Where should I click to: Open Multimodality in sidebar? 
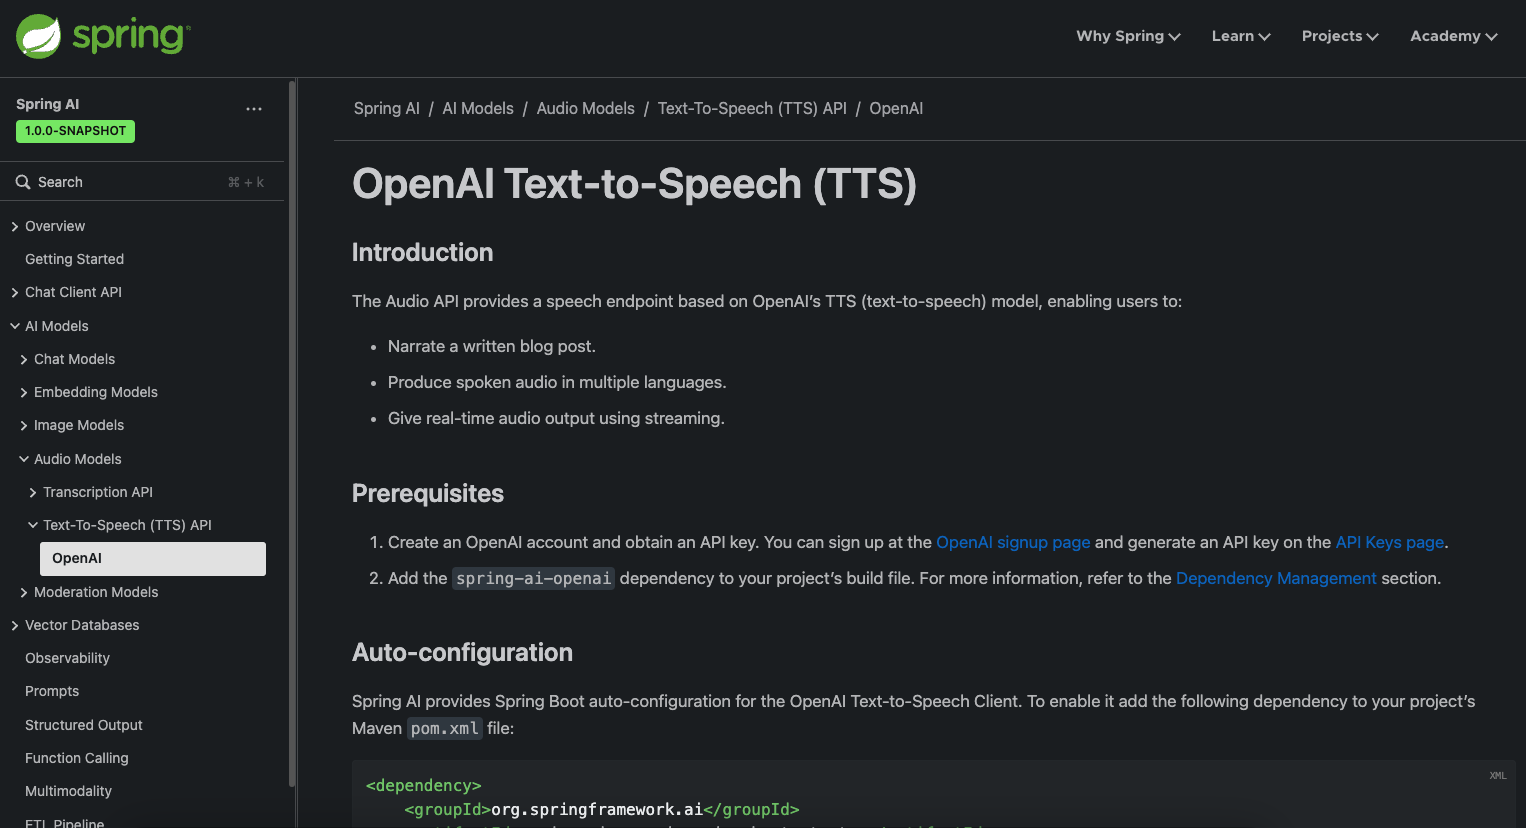[x=68, y=791]
